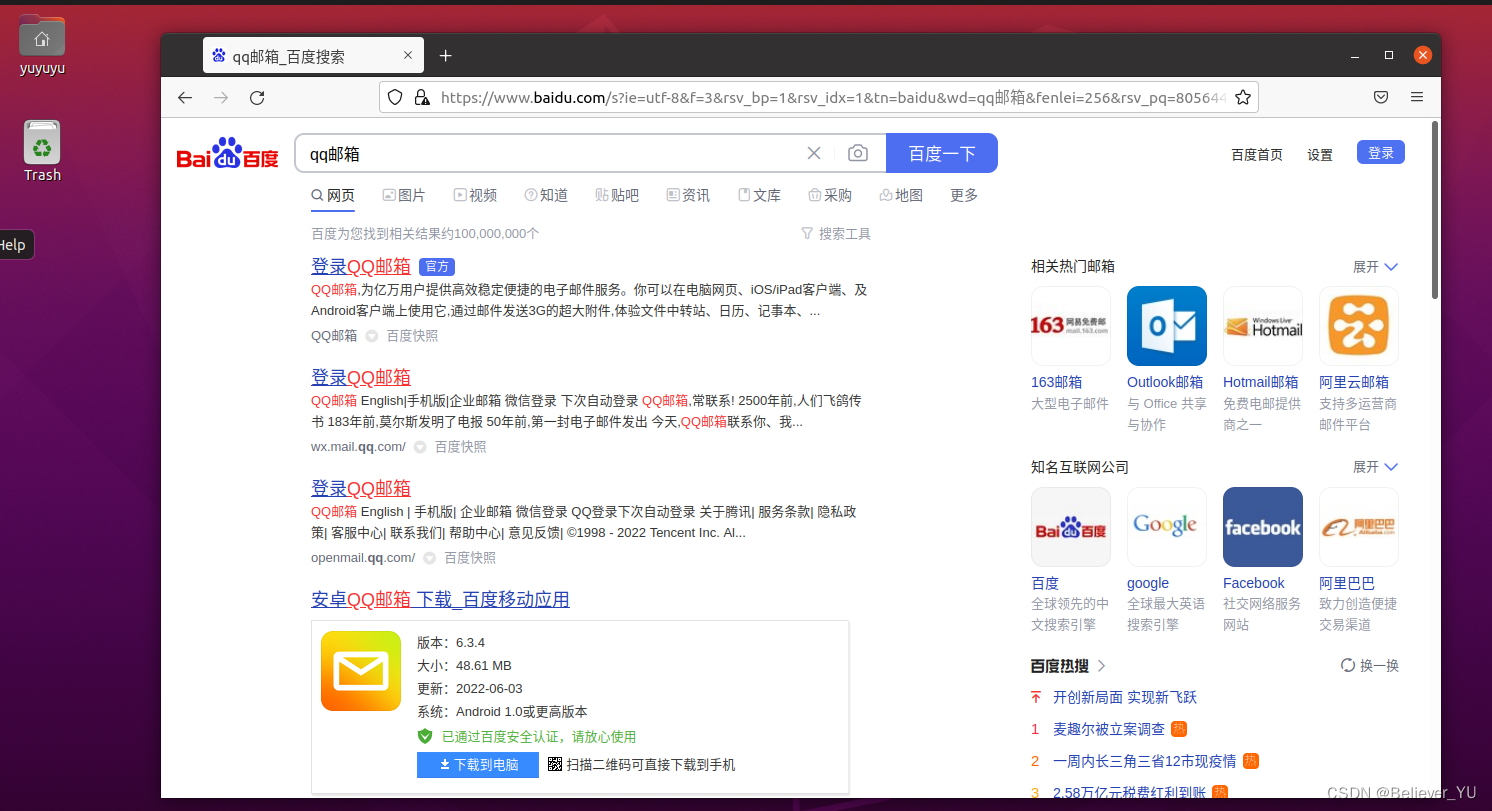Open a new tab with plus icon
This screenshot has height=811, width=1492.
446,56
